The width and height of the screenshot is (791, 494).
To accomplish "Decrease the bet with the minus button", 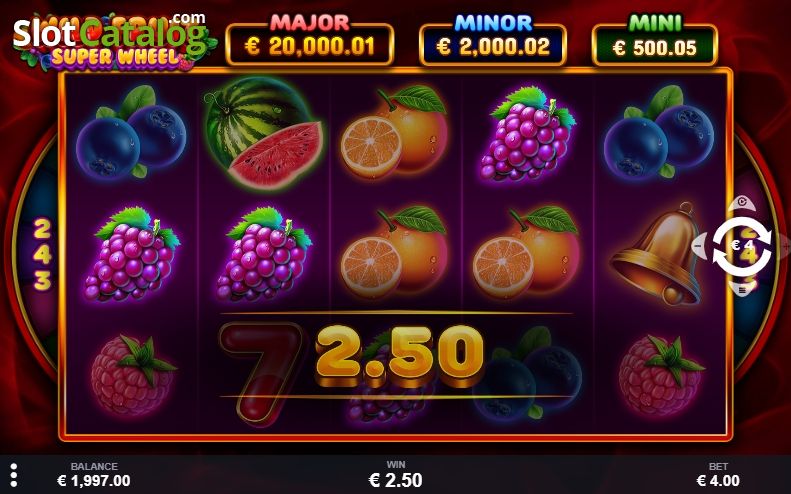I will tap(698, 246).
